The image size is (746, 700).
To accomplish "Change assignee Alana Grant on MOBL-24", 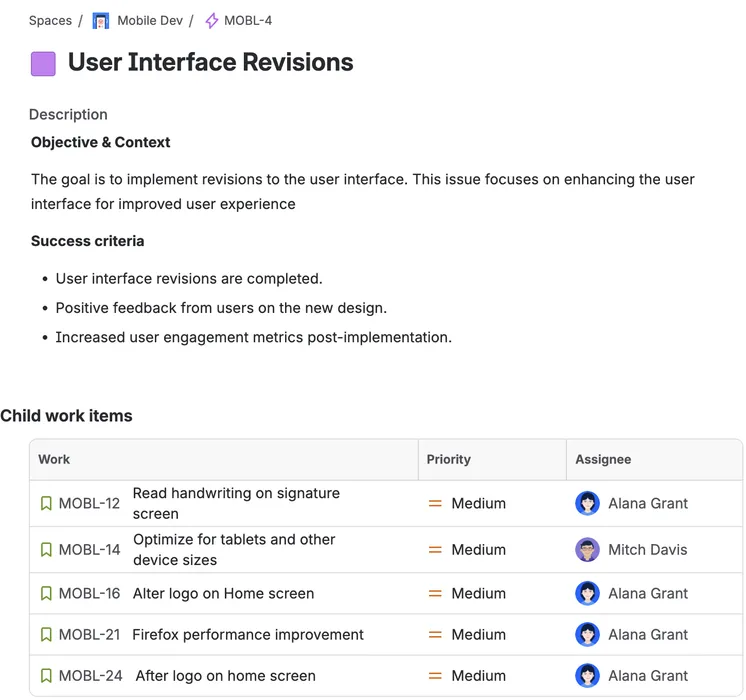I will (647, 676).
